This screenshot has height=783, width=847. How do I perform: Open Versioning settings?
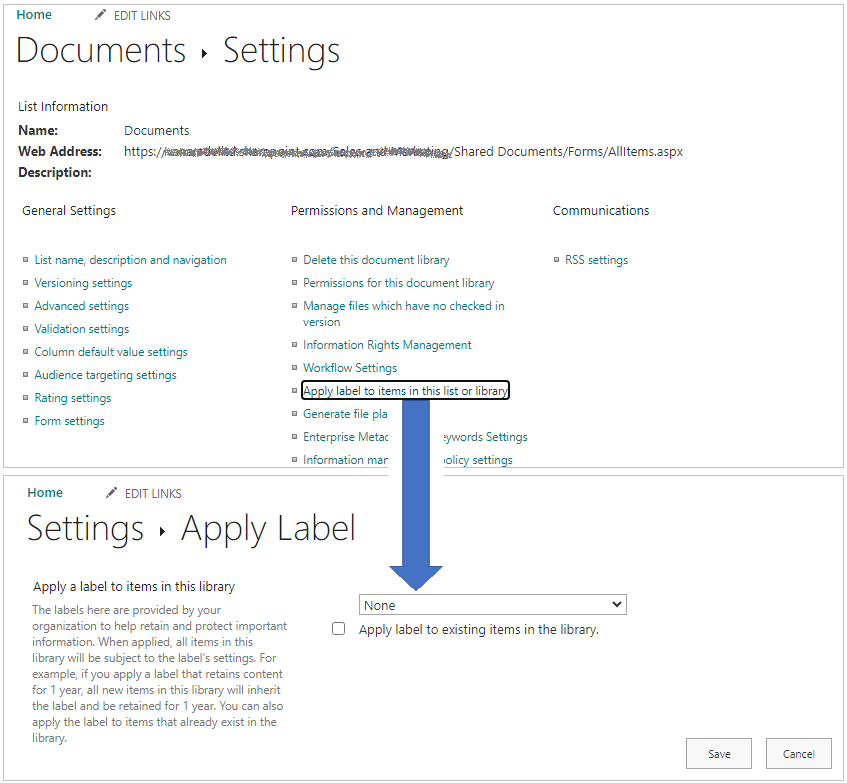(x=83, y=283)
